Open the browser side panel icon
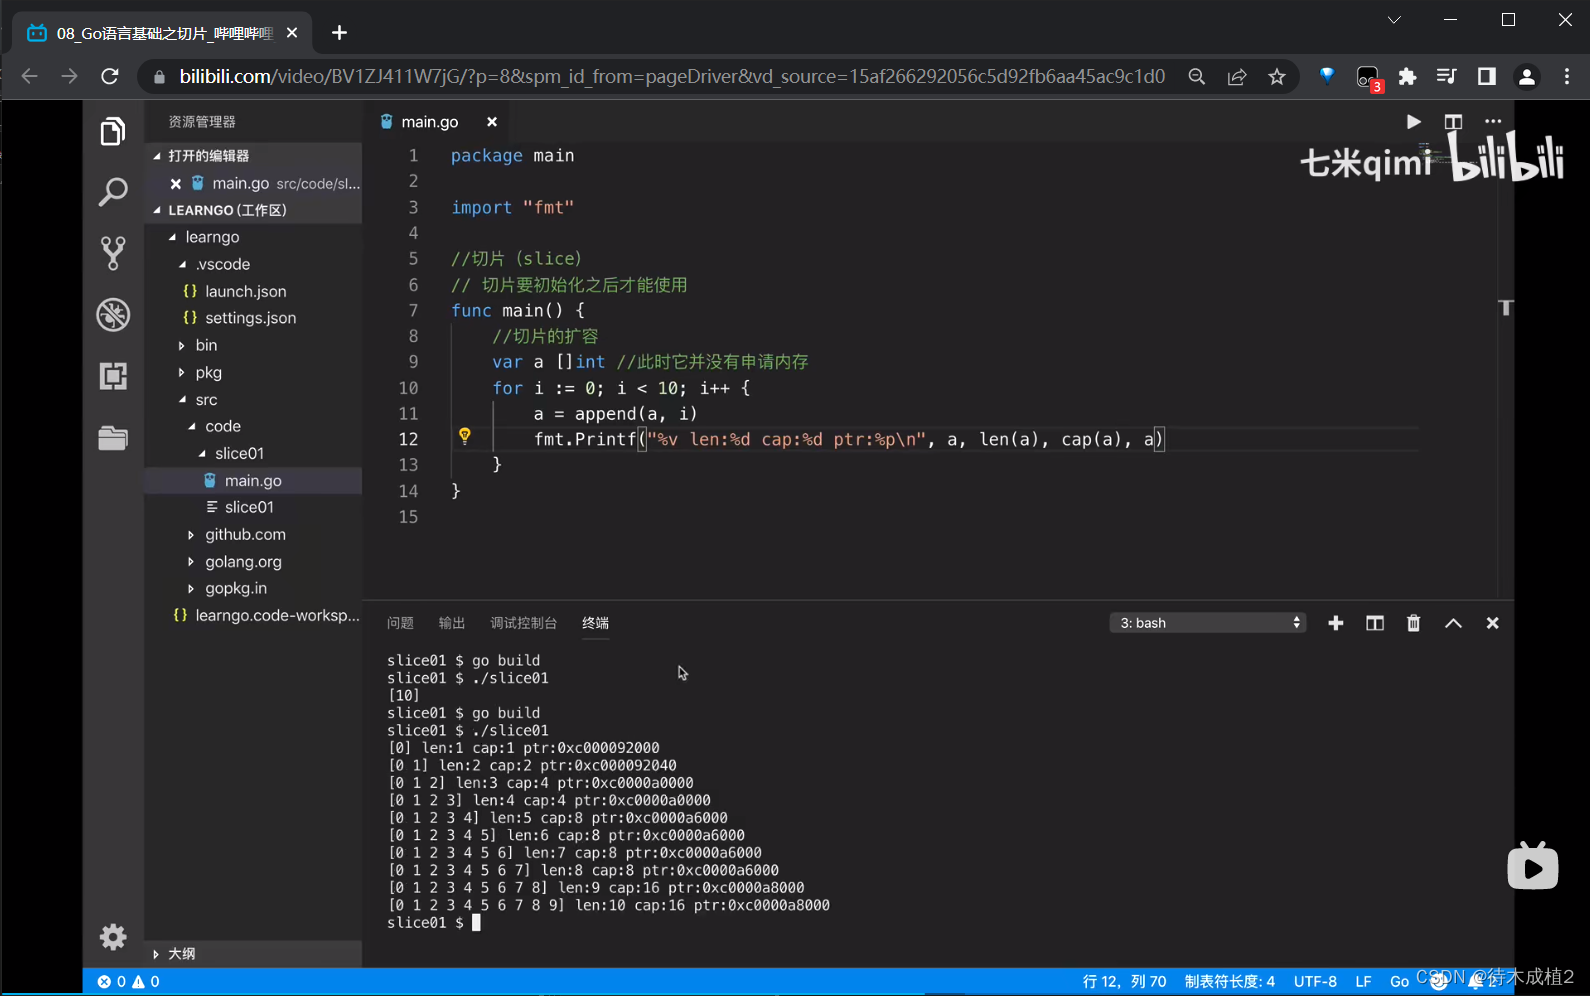 pyautogui.click(x=1487, y=77)
